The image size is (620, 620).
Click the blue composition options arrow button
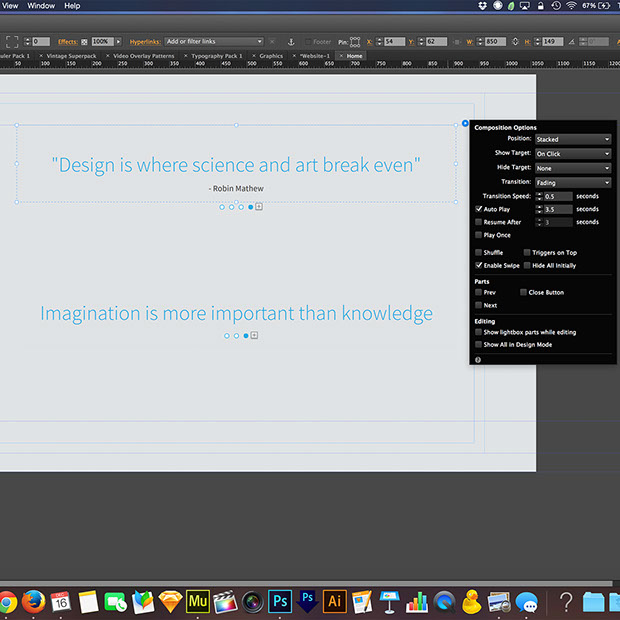coord(465,123)
